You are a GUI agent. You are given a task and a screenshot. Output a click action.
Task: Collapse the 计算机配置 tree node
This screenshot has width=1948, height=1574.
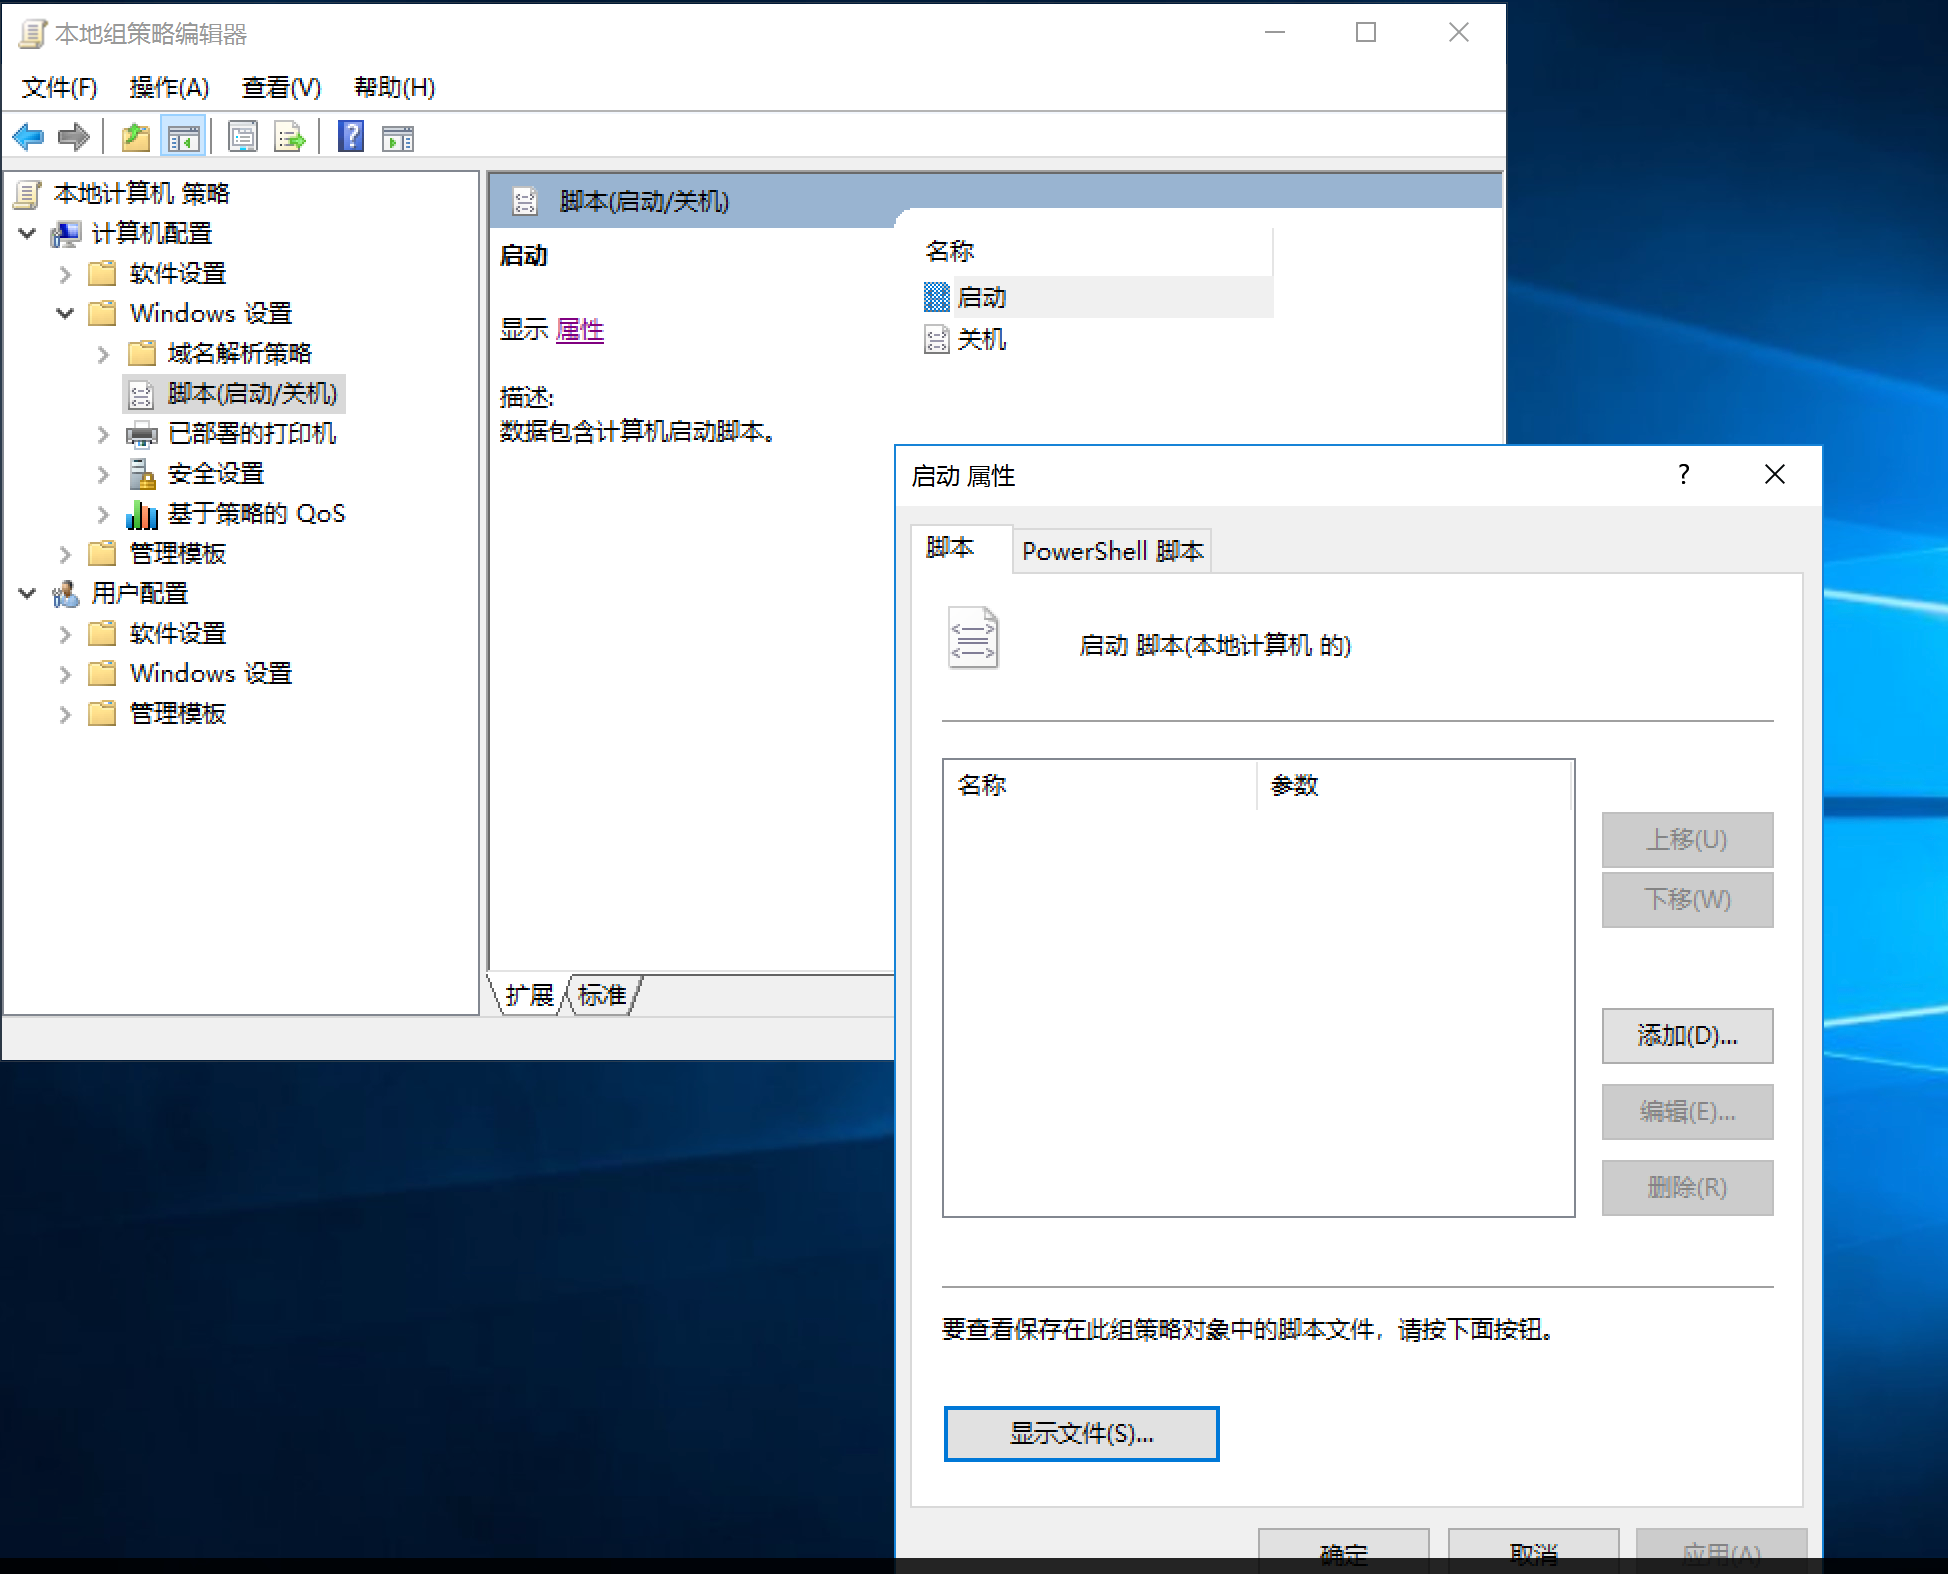pos(27,234)
